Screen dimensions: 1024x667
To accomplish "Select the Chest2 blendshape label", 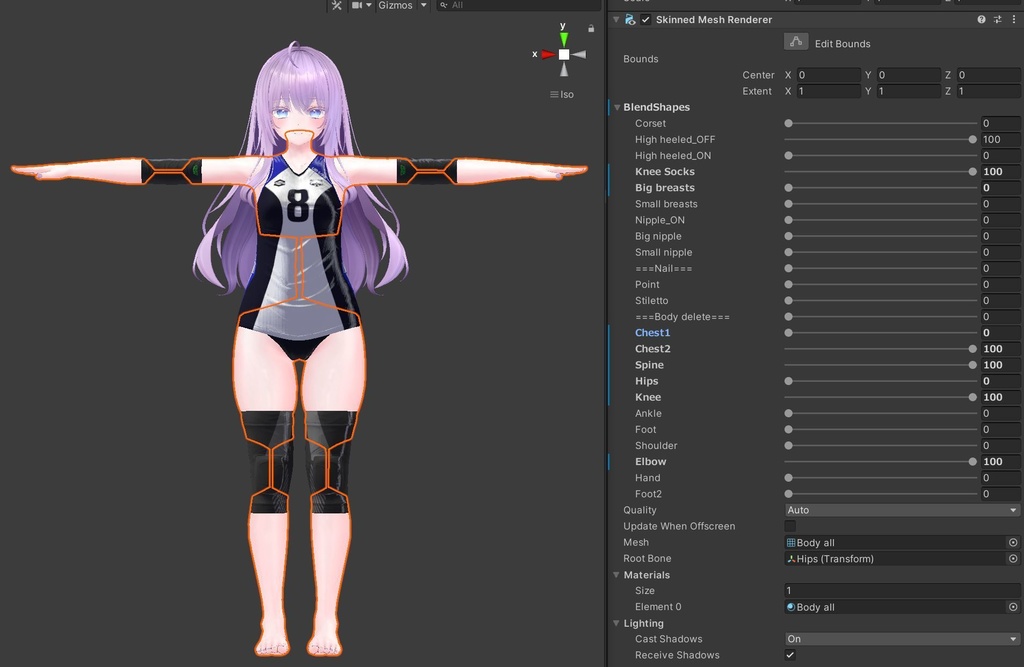I will 652,349.
